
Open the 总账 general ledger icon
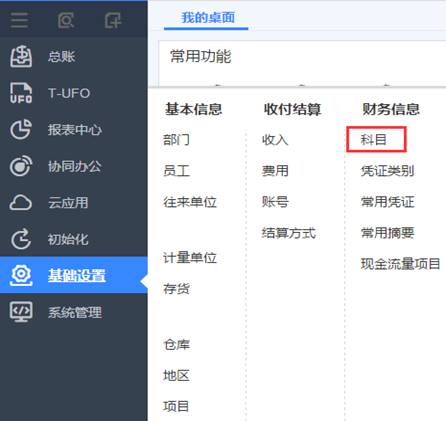click(x=21, y=56)
